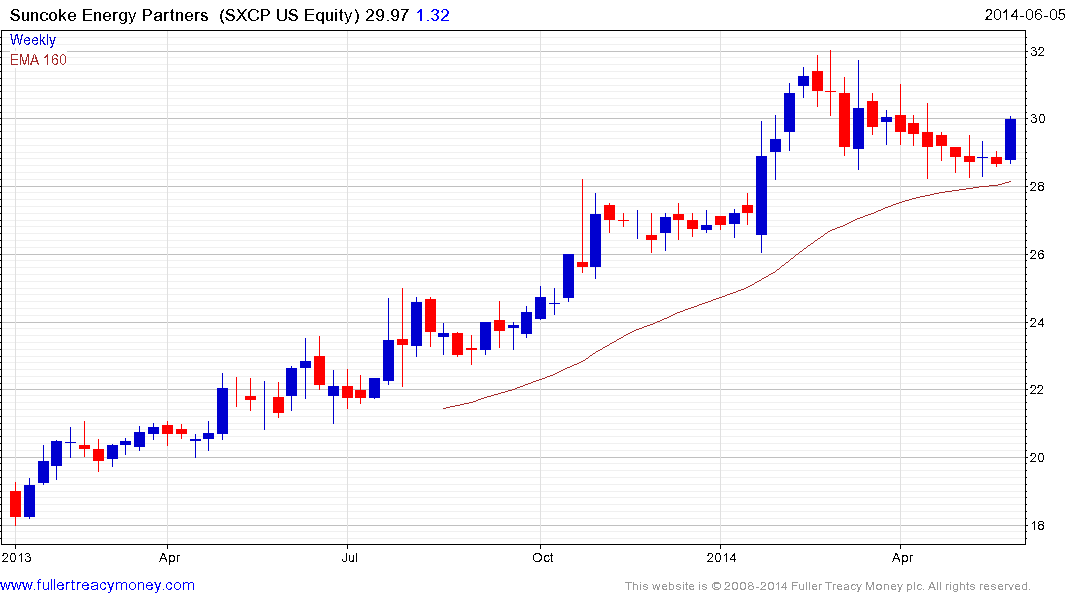The height and width of the screenshot is (600, 1075).
Task: Click the Apr axis label after 2014
Action: coord(902,557)
